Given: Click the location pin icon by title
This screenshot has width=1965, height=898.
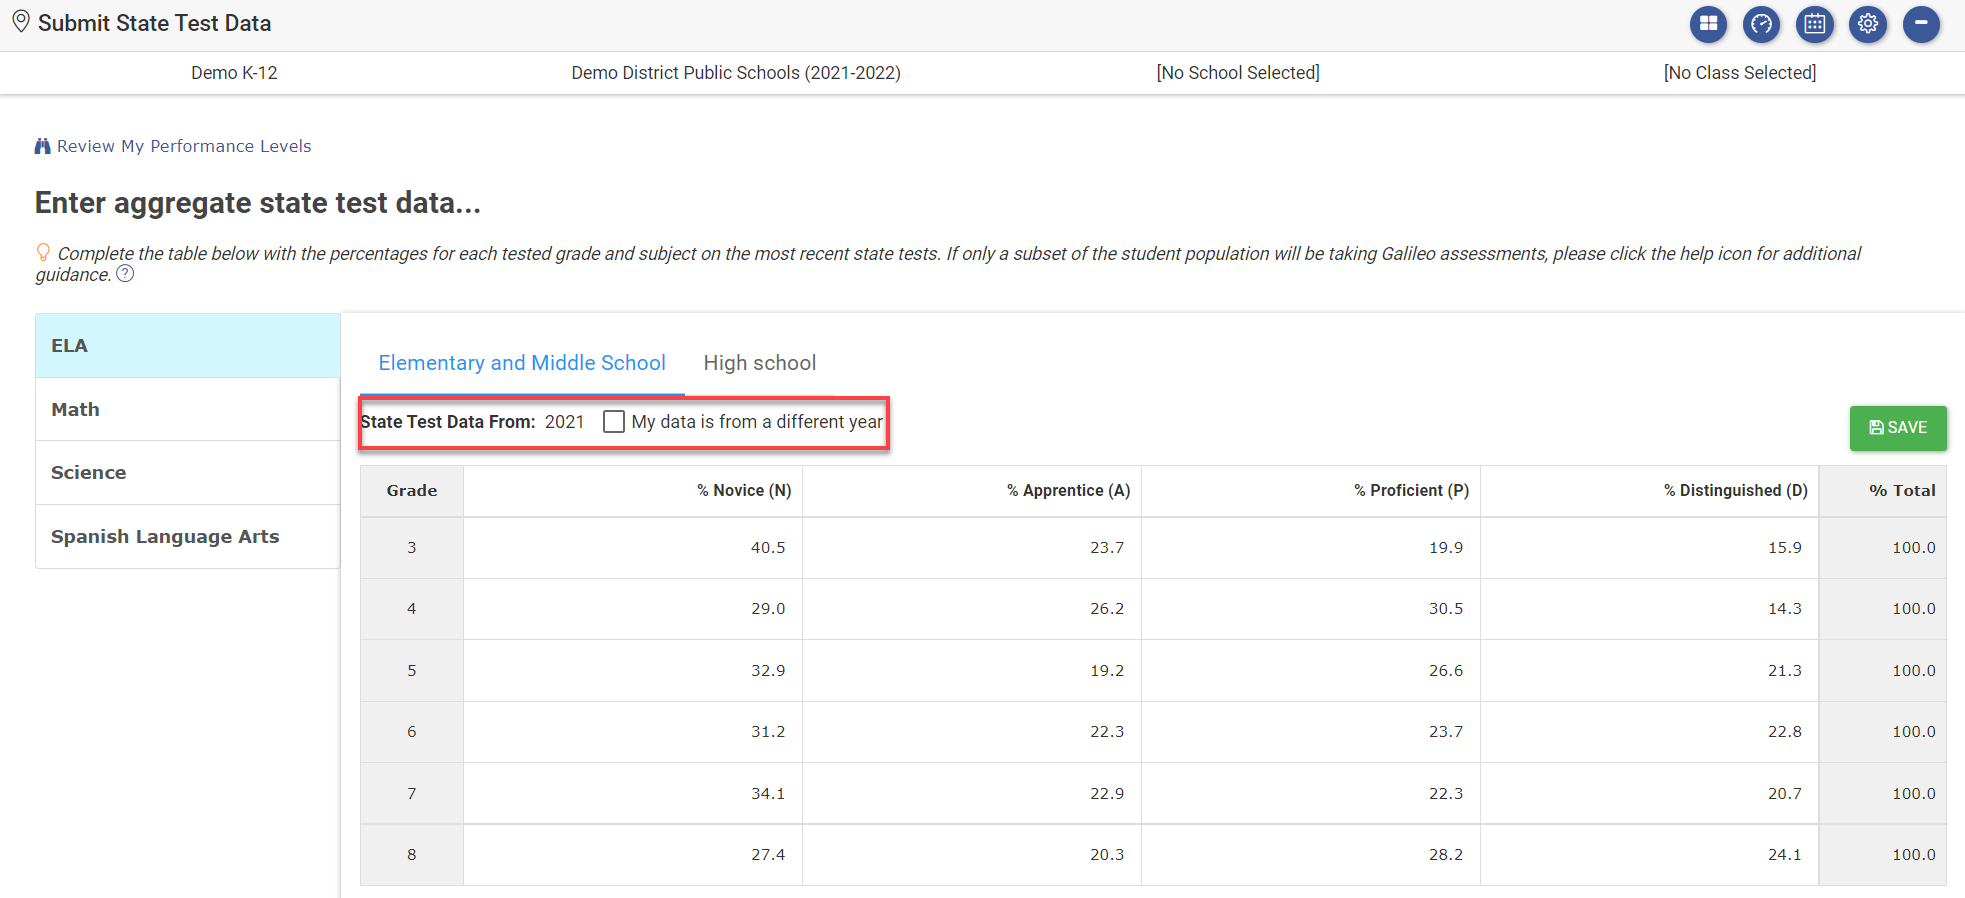Looking at the screenshot, I should pos(20,22).
